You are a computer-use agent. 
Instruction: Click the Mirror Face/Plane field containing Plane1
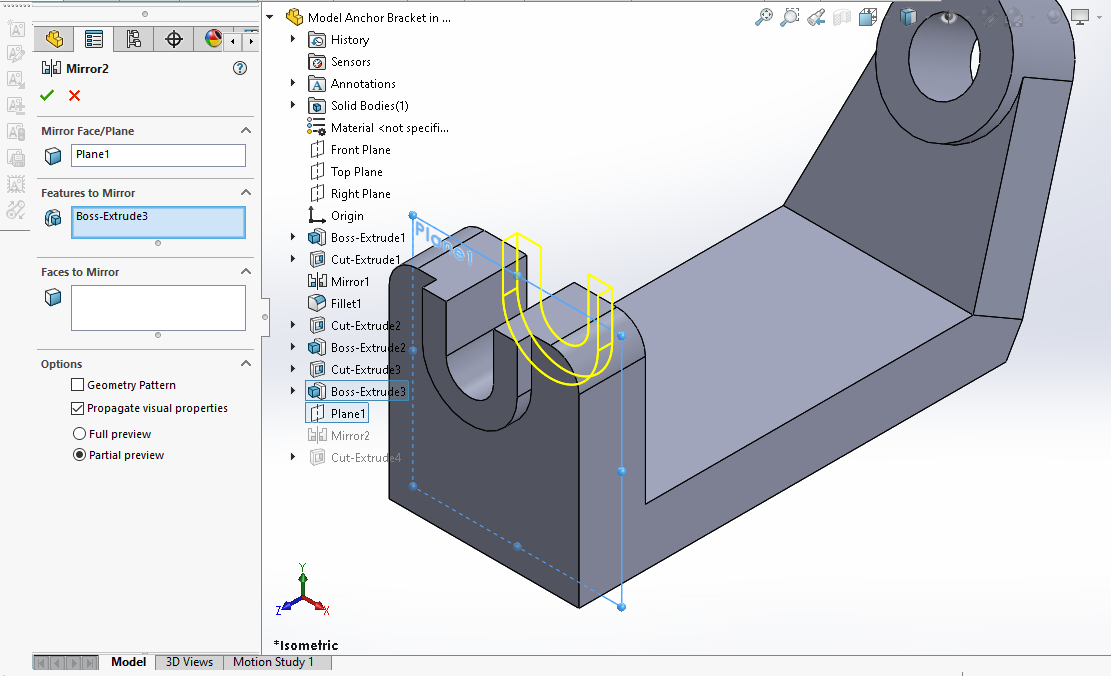(x=158, y=155)
